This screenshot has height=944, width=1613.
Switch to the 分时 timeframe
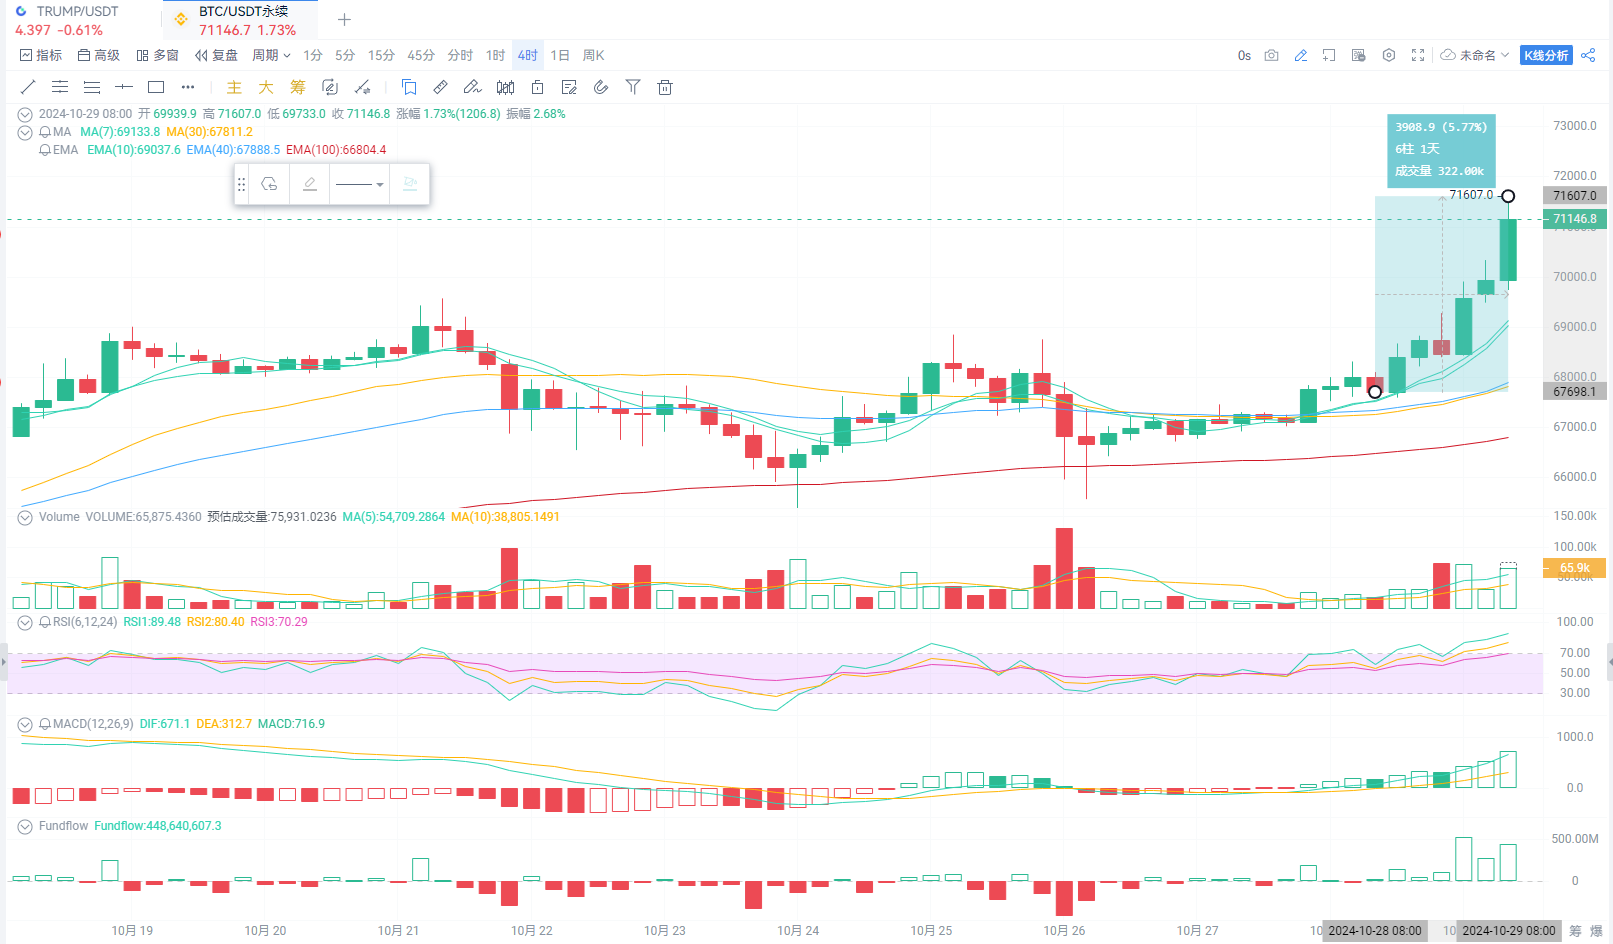point(460,55)
